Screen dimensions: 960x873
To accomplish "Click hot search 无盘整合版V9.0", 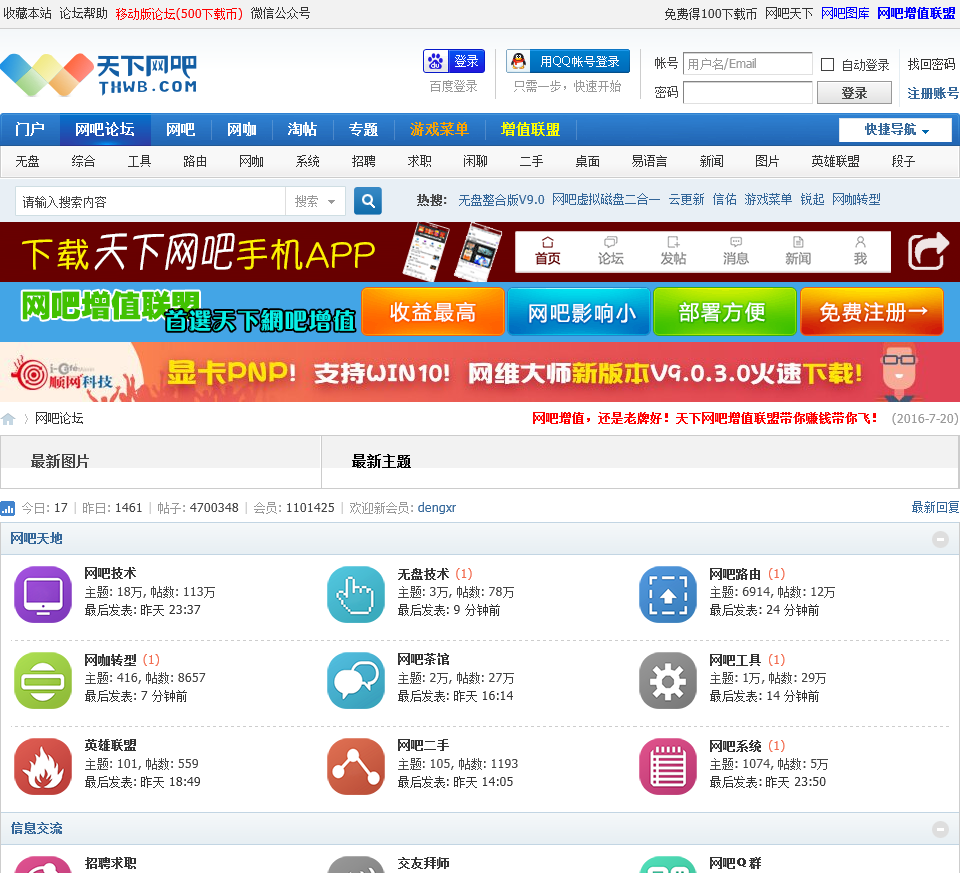I will (501, 200).
